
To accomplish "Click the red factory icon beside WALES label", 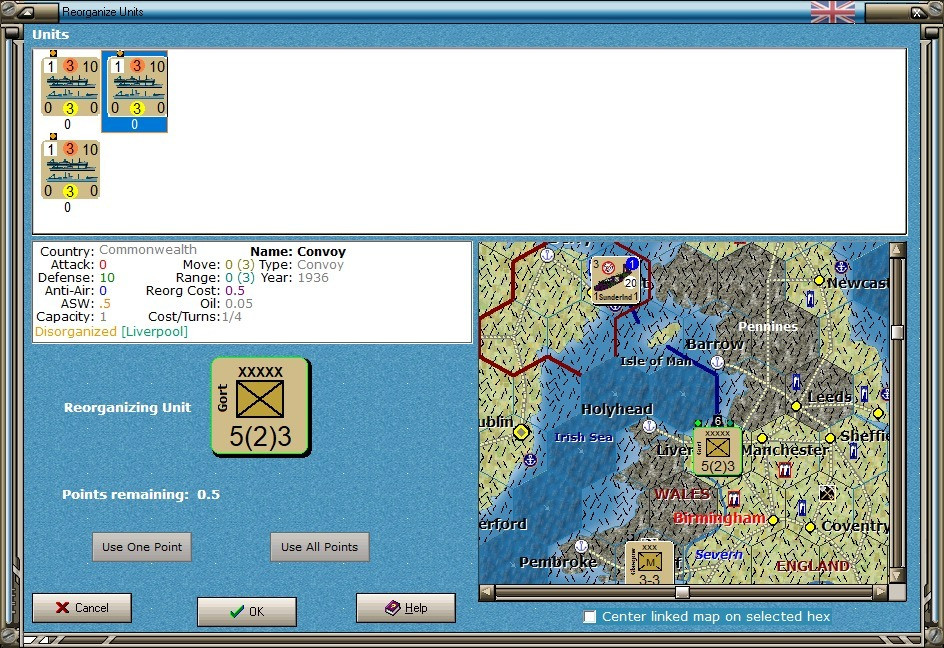I will click(733, 499).
